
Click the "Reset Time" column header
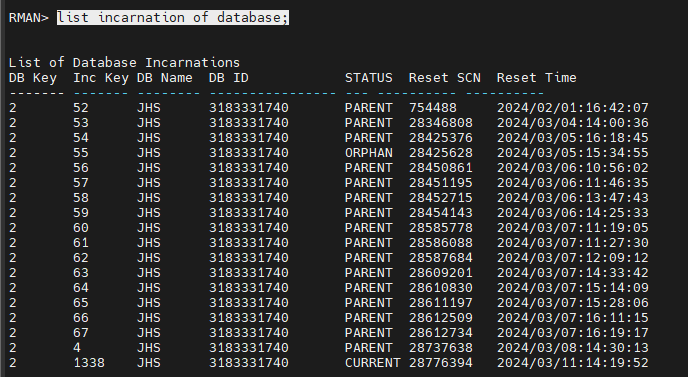coord(536,78)
